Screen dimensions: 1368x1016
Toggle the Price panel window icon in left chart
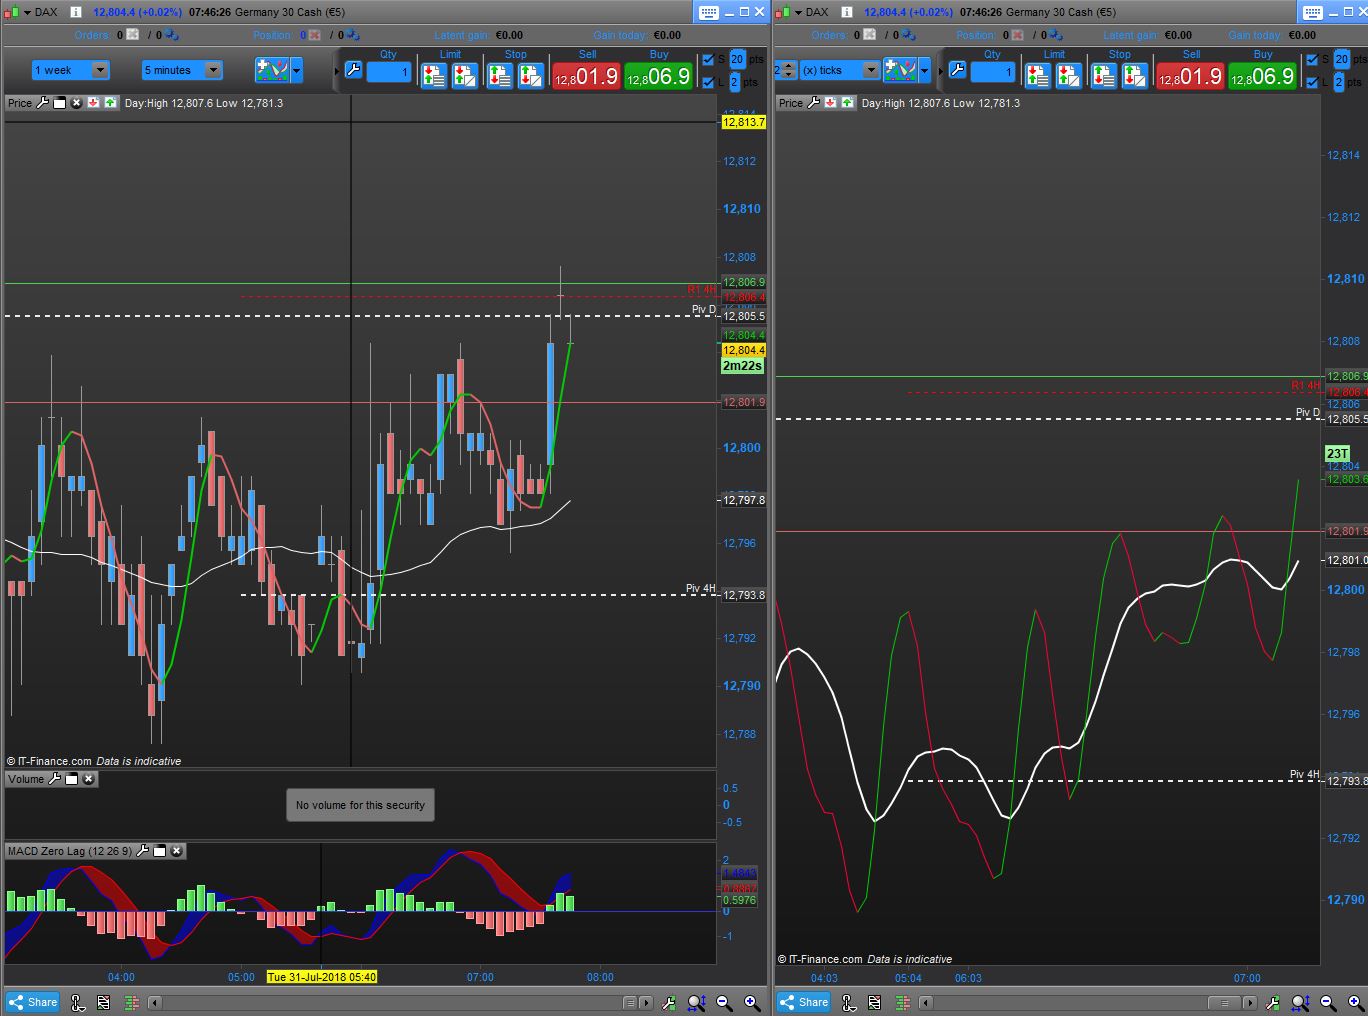click(60, 103)
